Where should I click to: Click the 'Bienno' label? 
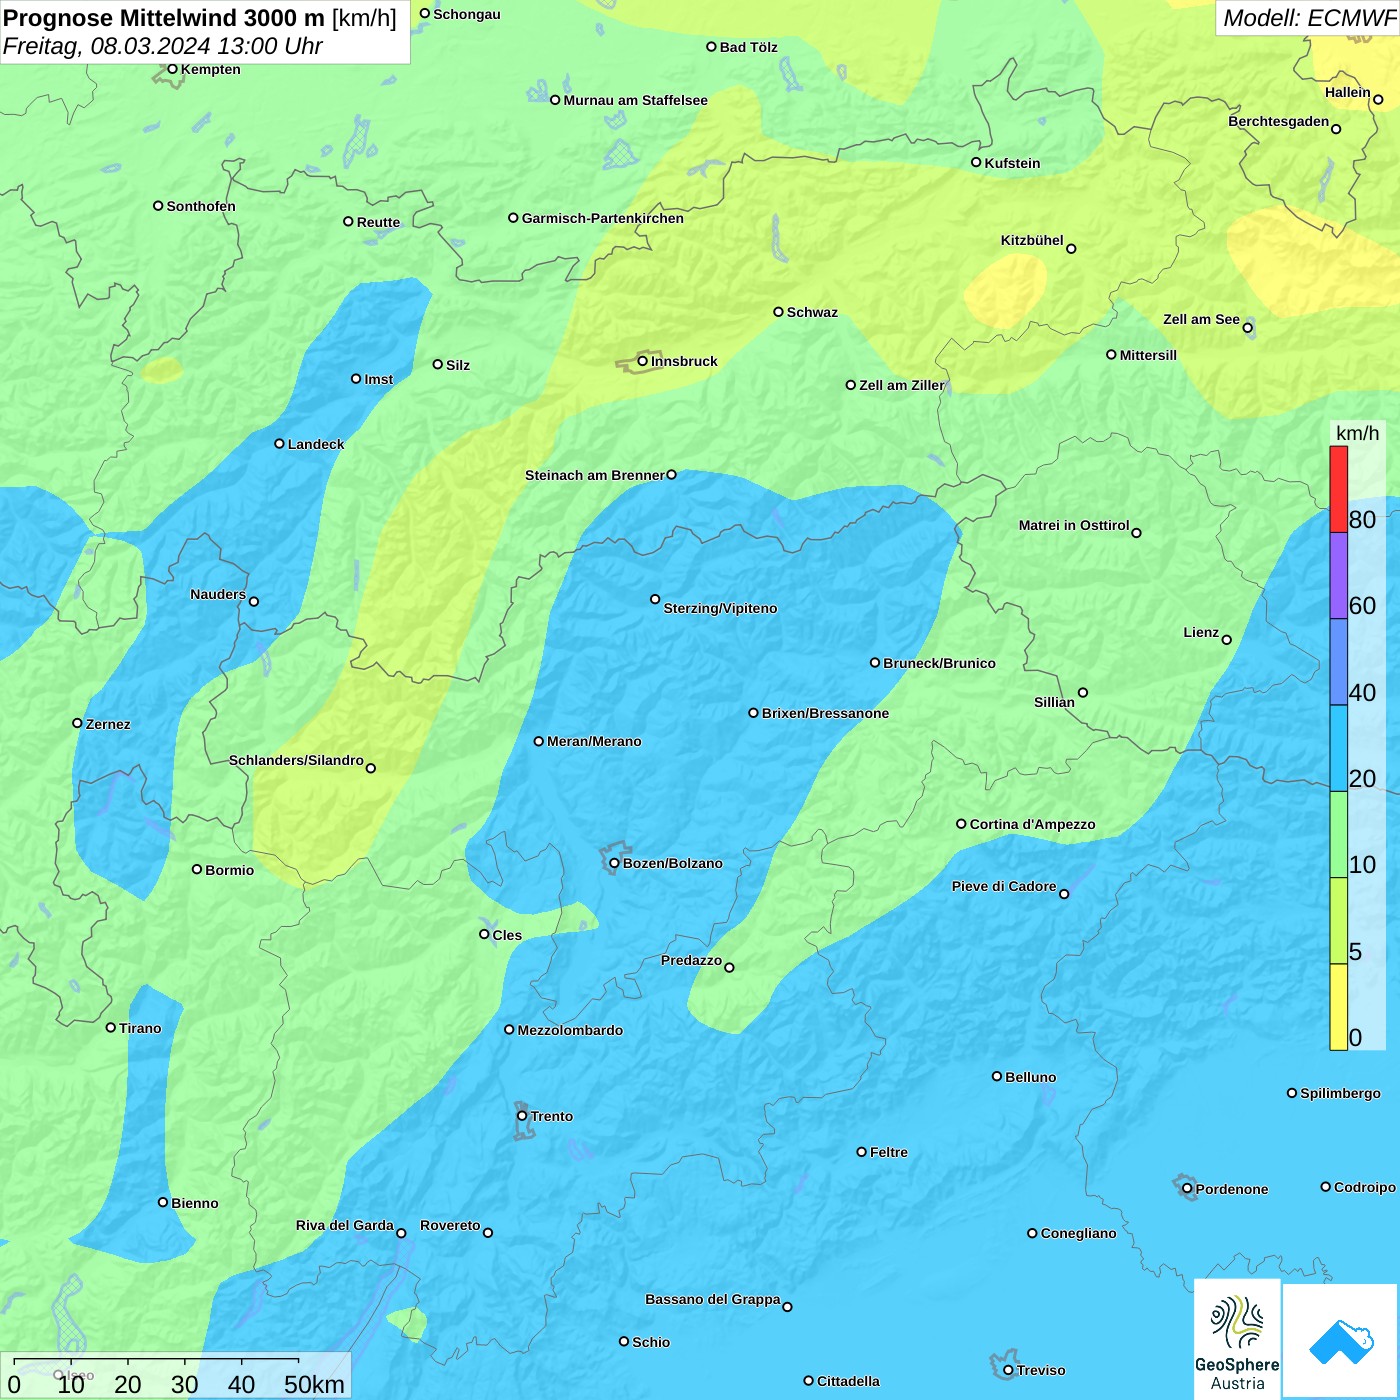pyautogui.click(x=194, y=1203)
